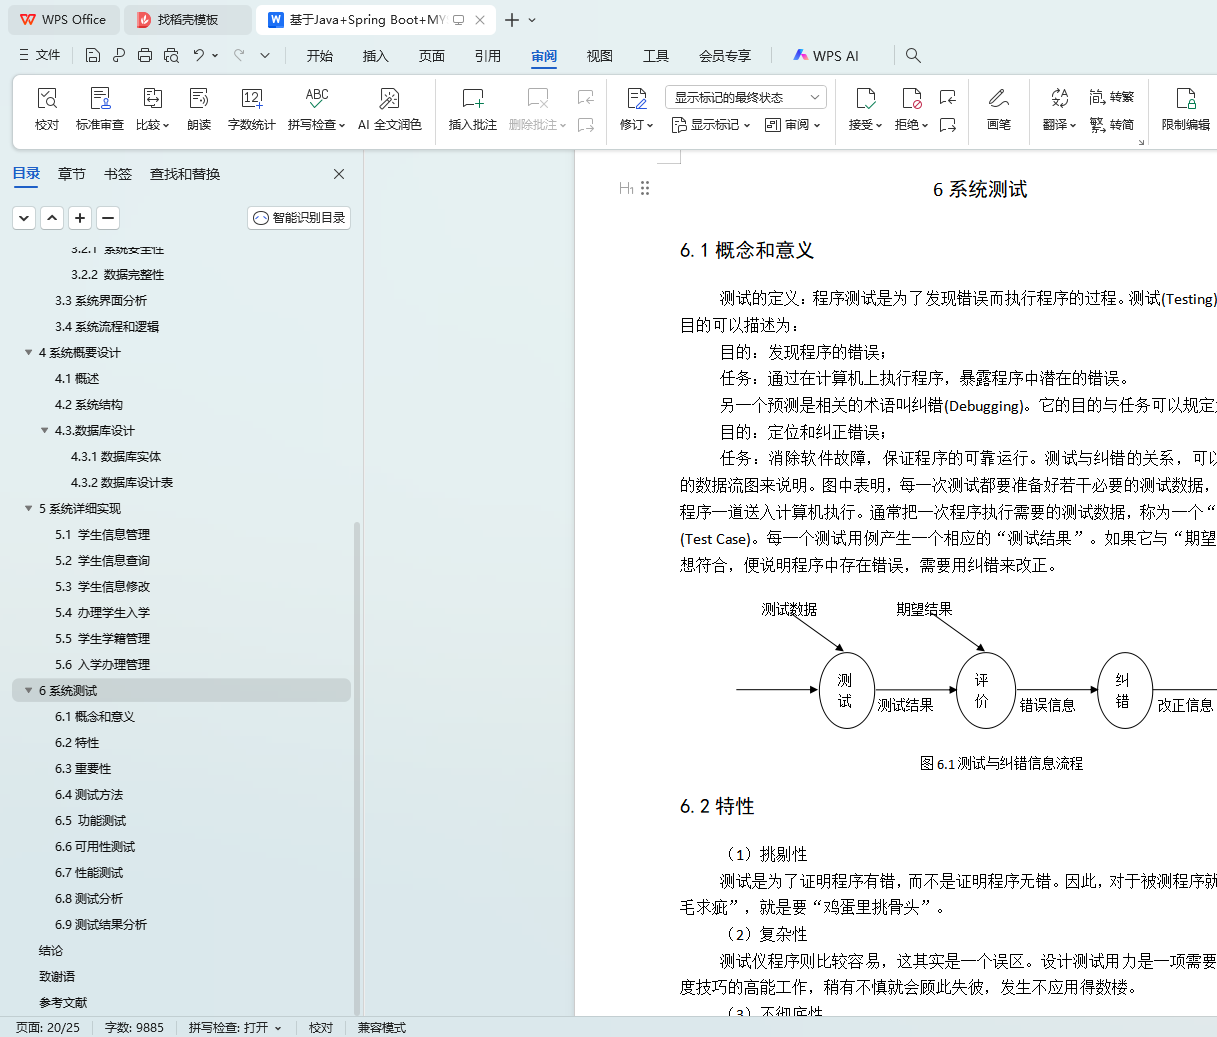Click 接受 accept changes icon
This screenshot has height=1037, width=1217.
(865, 98)
